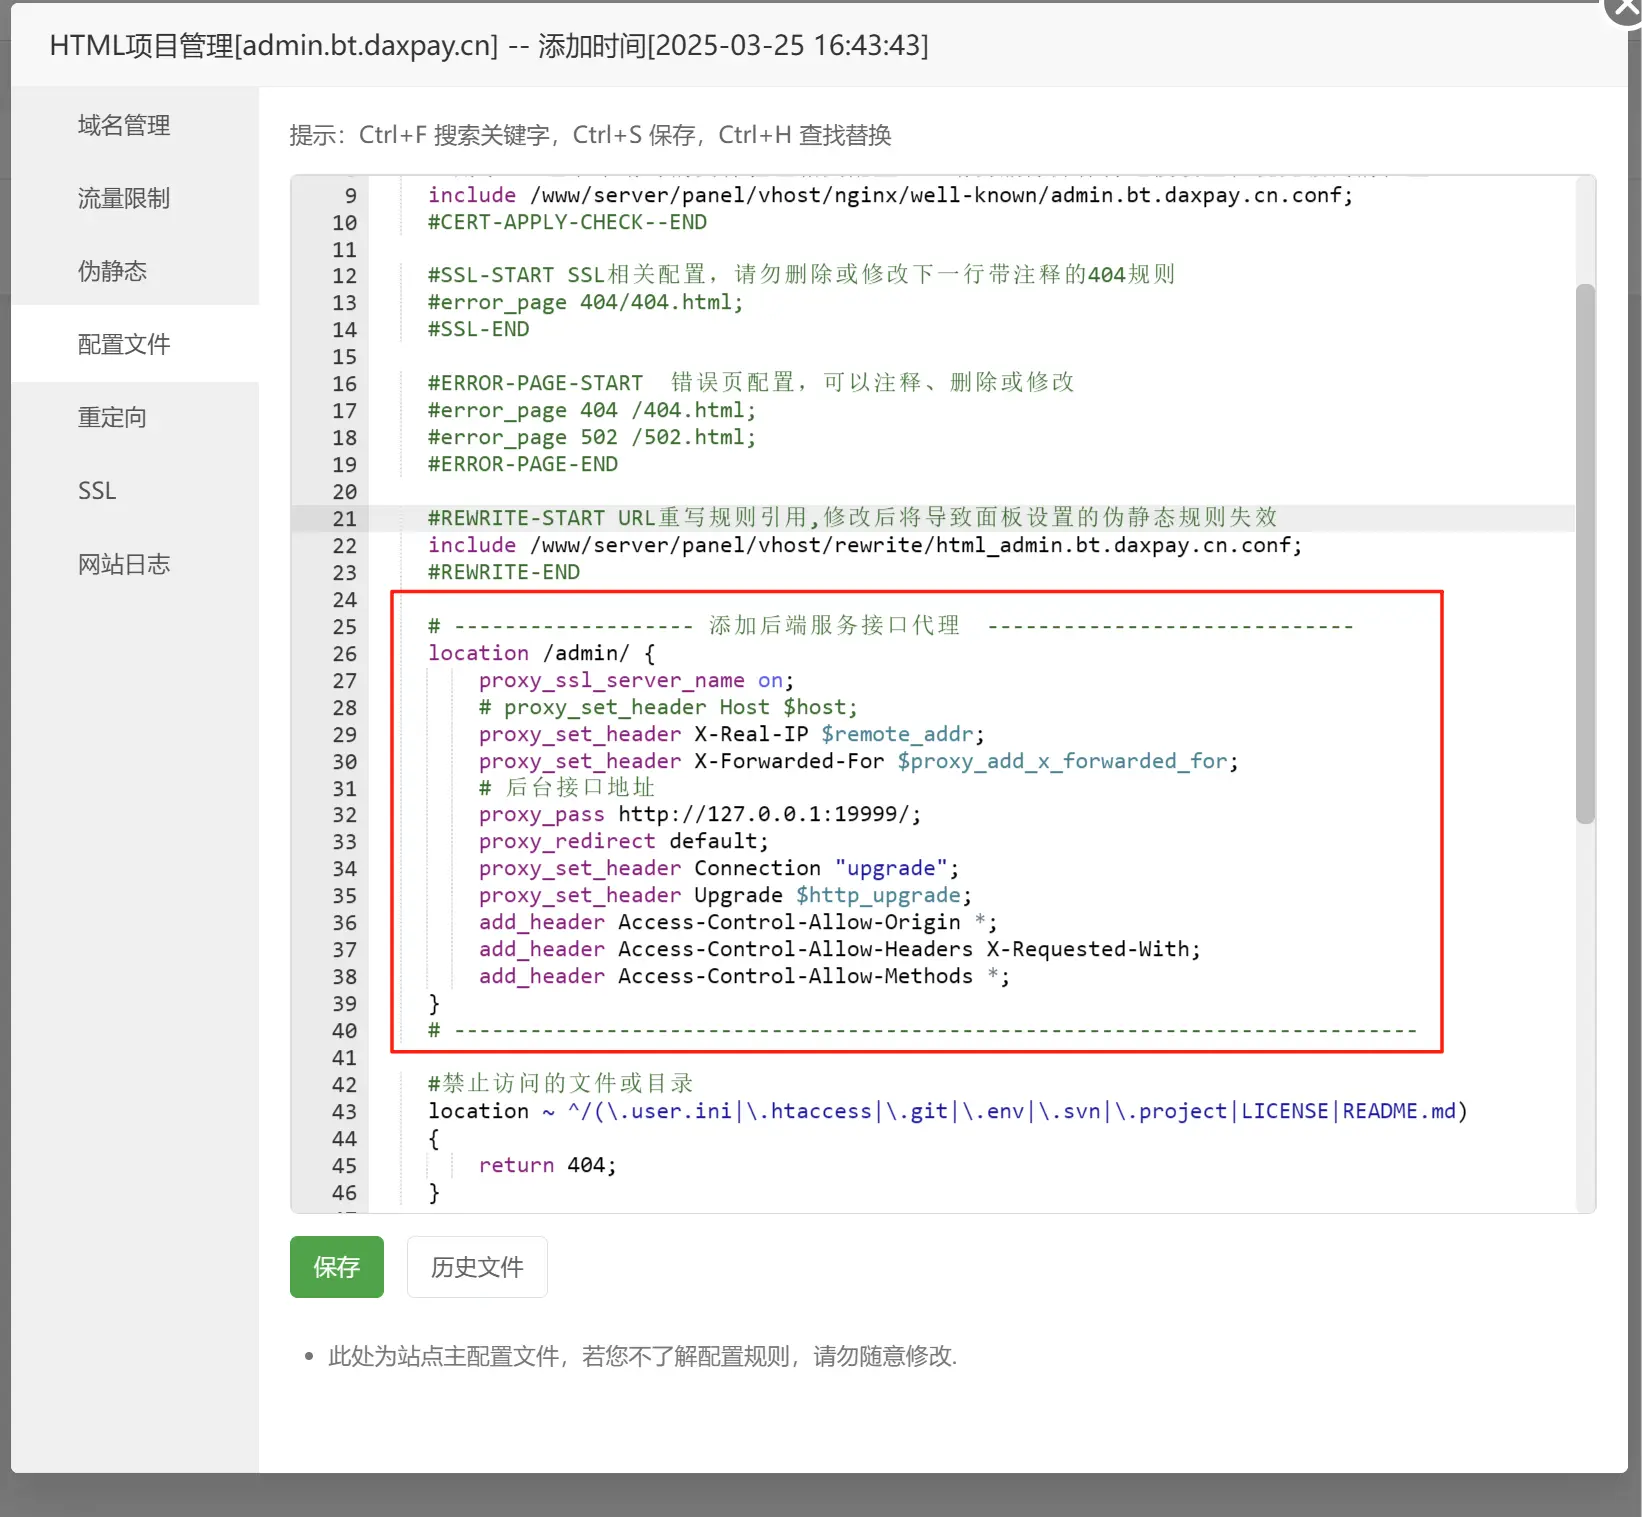This screenshot has height=1517, width=1642.
Task: Open the 流量限制 tab
Action: pyautogui.click(x=124, y=198)
